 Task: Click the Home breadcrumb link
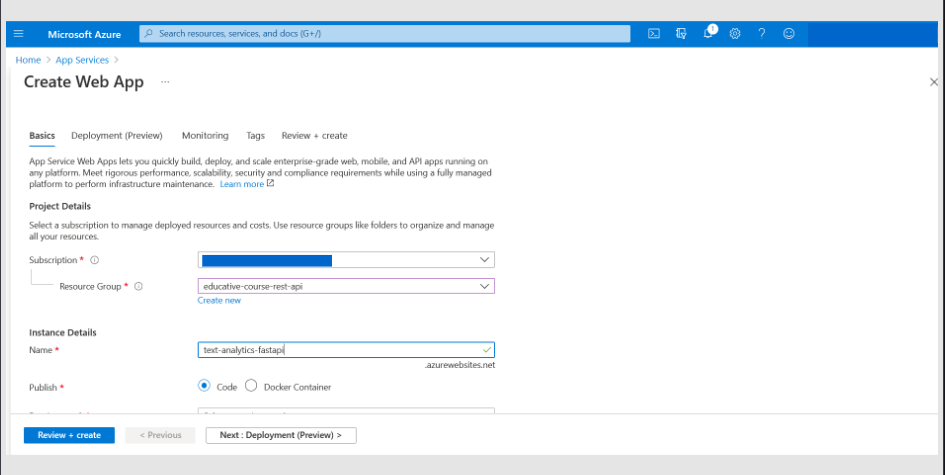28,60
